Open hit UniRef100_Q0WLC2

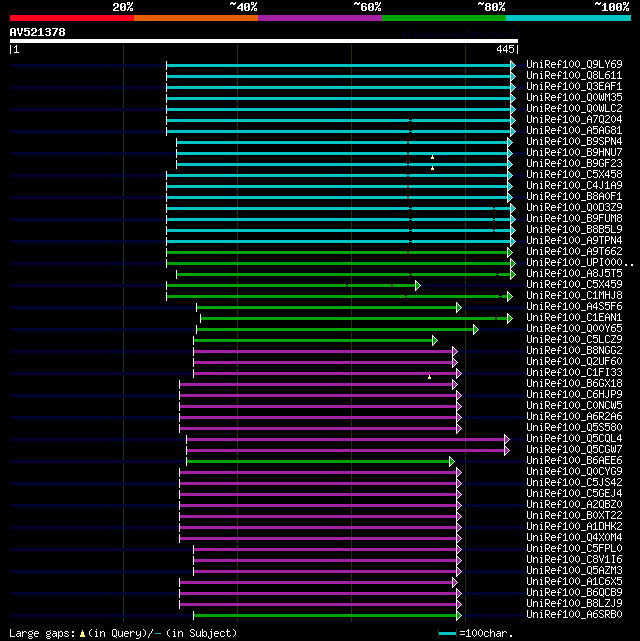point(574,109)
